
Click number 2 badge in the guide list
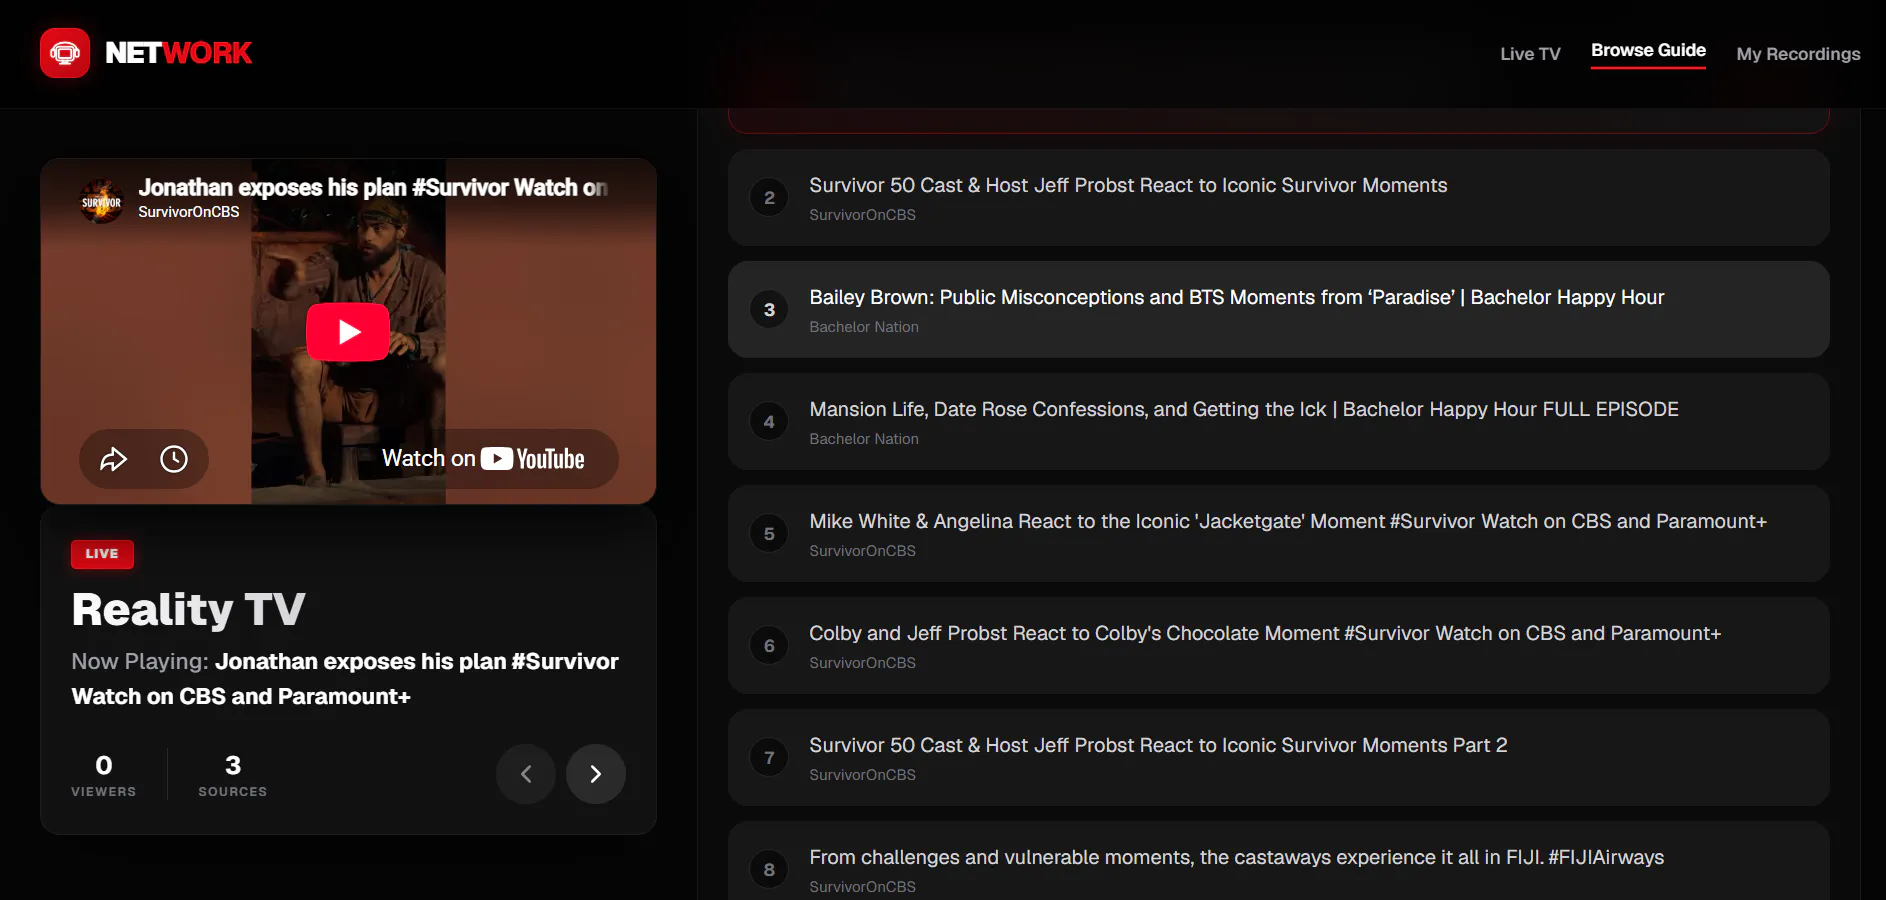tap(769, 198)
